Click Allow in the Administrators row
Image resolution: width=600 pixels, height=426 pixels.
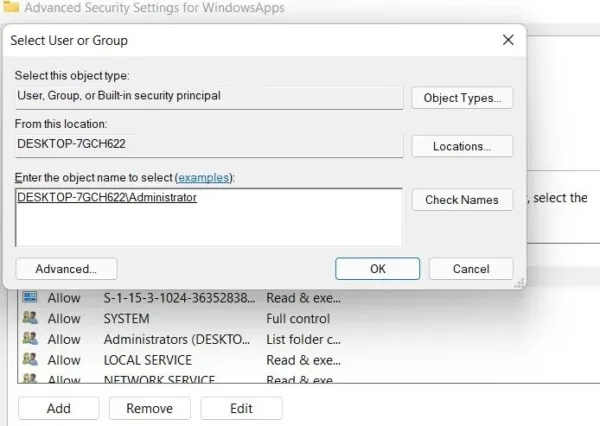[x=64, y=339]
